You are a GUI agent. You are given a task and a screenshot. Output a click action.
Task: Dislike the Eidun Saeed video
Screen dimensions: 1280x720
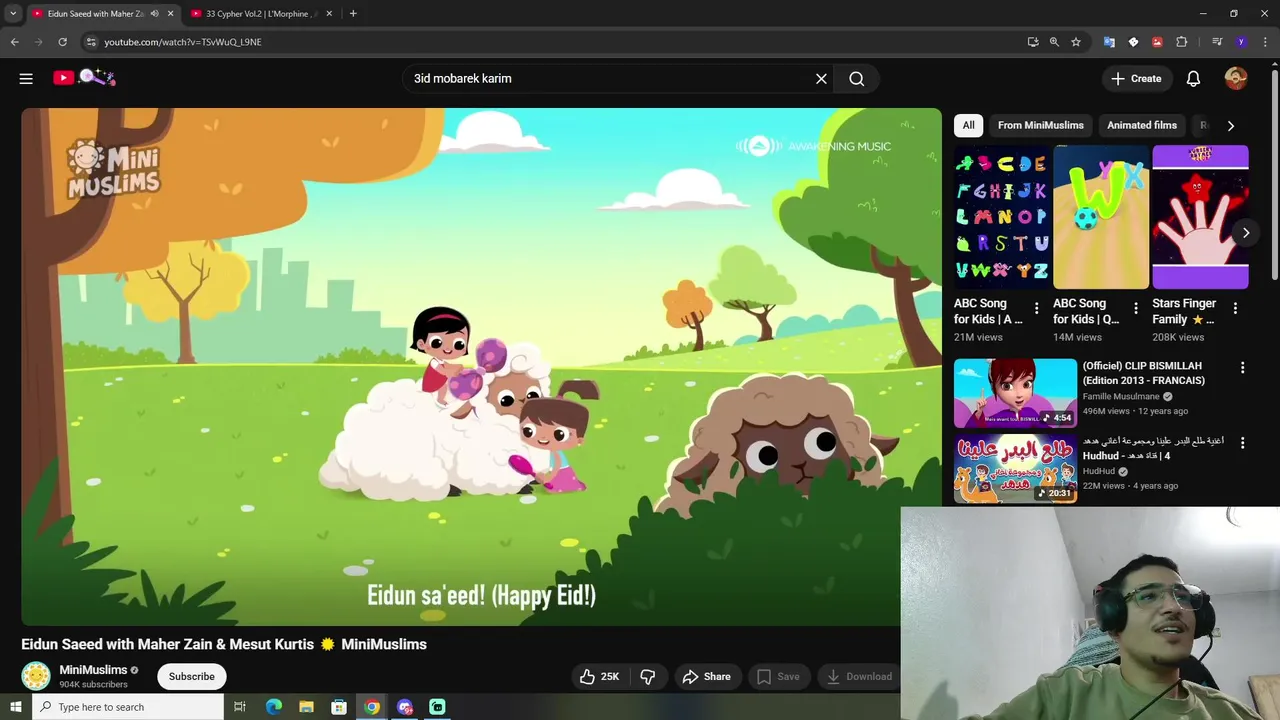[x=648, y=677]
